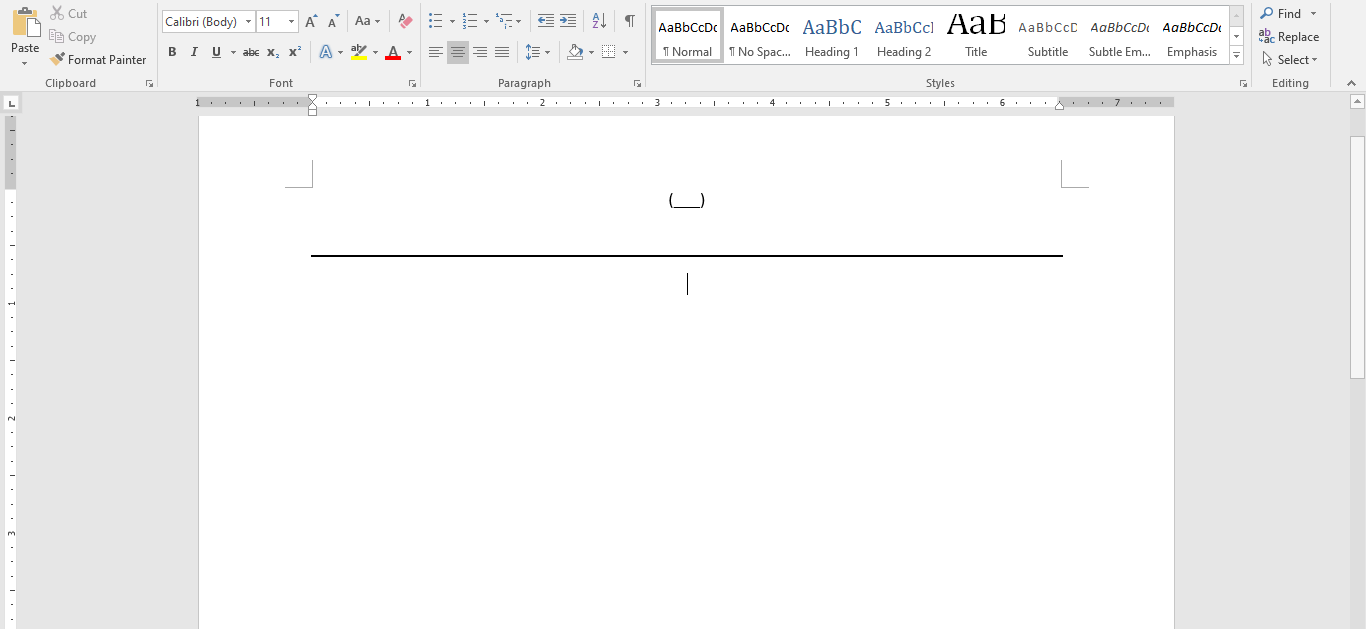
Task: Increase font size with Grow Font
Action: (x=311, y=21)
